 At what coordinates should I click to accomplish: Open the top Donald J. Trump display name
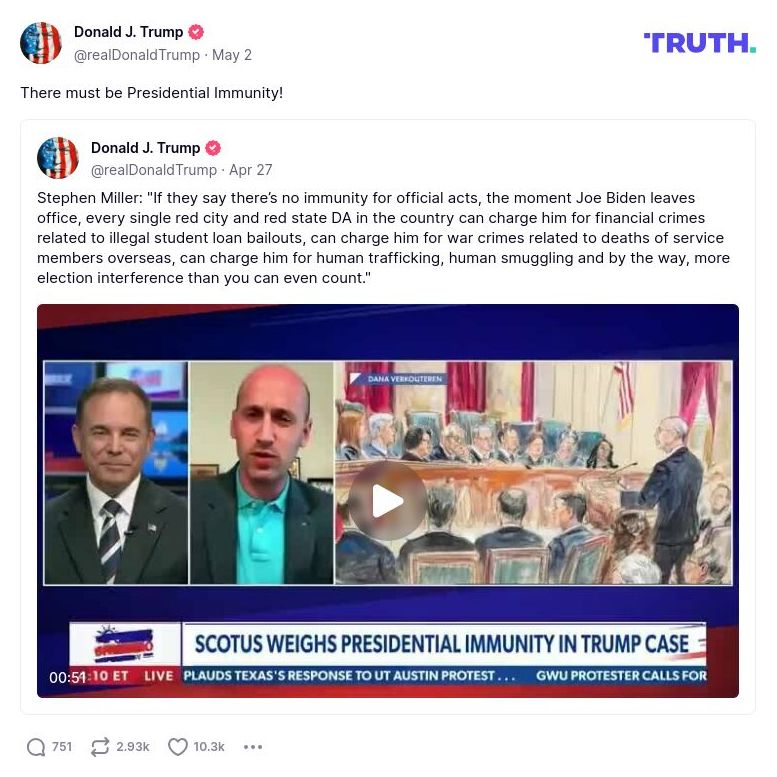coord(128,32)
